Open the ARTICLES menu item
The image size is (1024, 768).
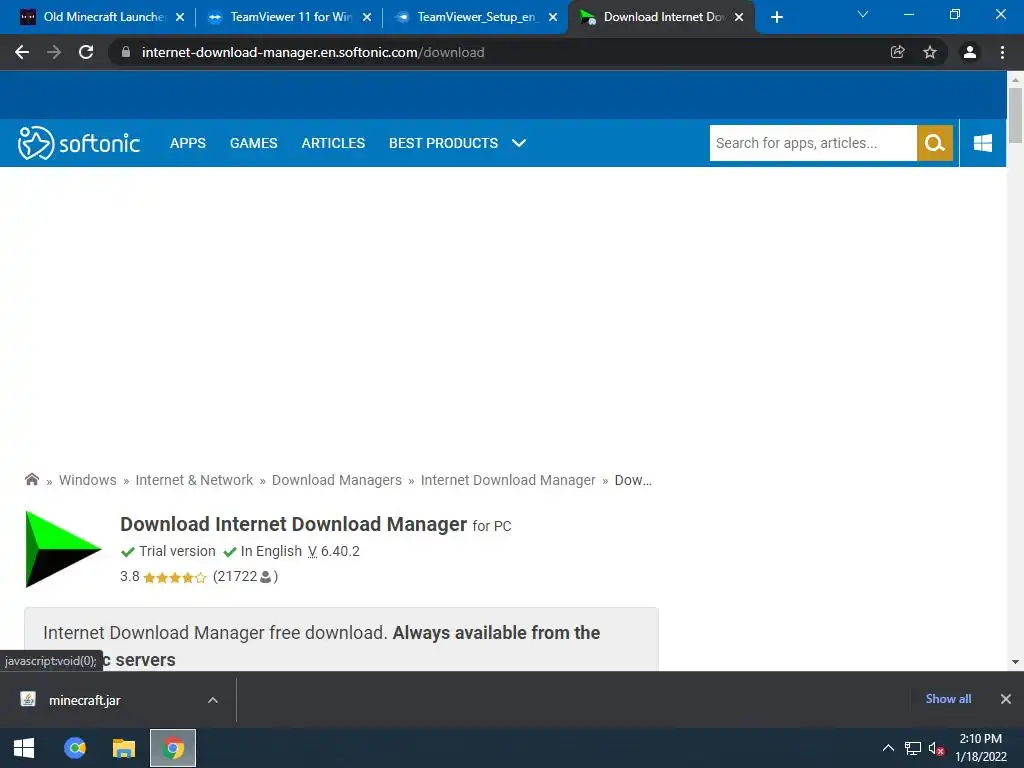333,143
